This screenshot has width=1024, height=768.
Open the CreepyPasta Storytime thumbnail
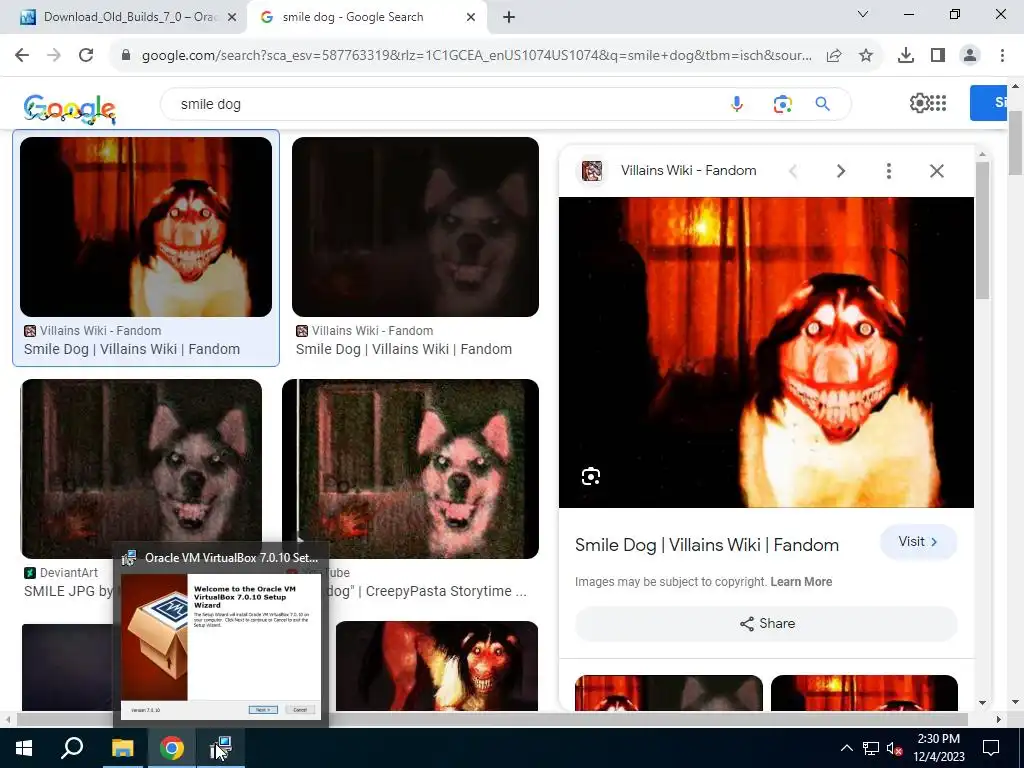pos(411,468)
